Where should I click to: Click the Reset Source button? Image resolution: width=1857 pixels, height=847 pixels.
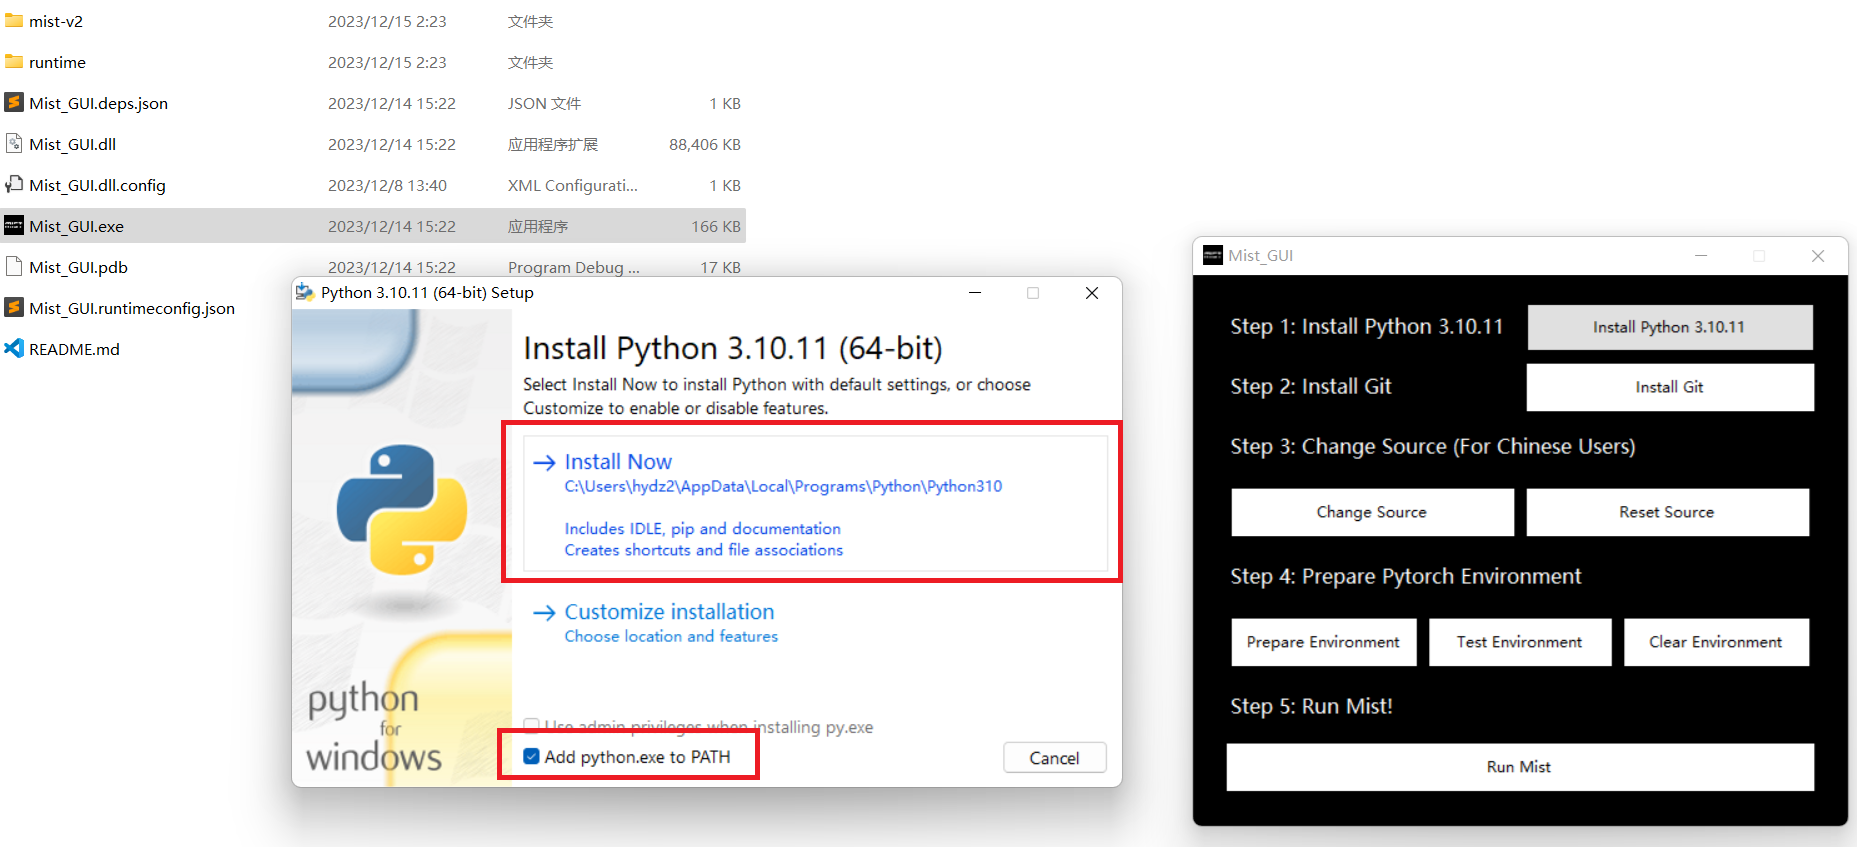[1667, 512]
